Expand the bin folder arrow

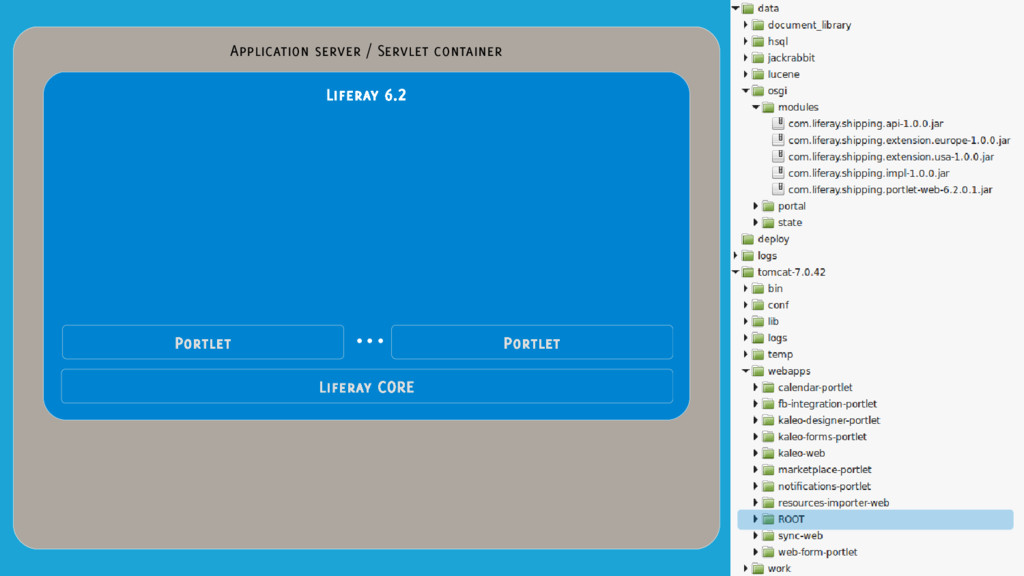pos(746,288)
